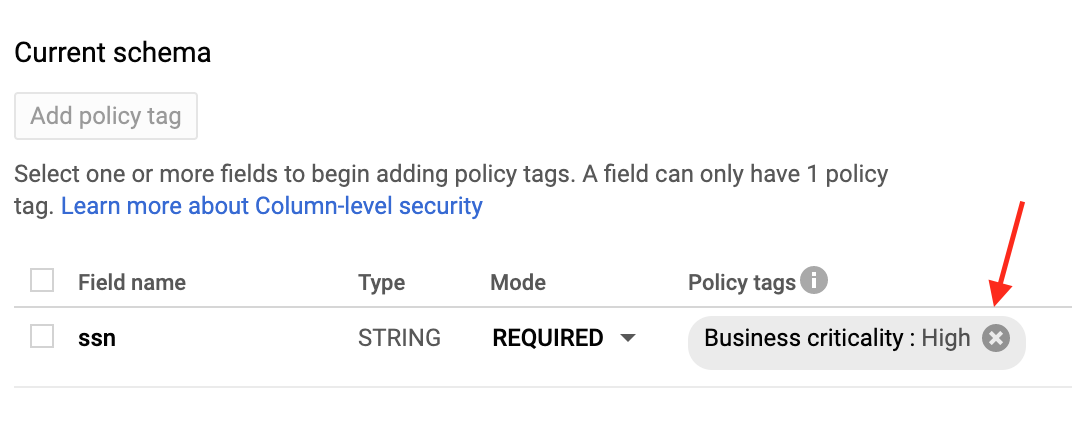The height and width of the screenshot is (424, 1072).
Task: Click the Business criticality label in chip
Action: 803,338
